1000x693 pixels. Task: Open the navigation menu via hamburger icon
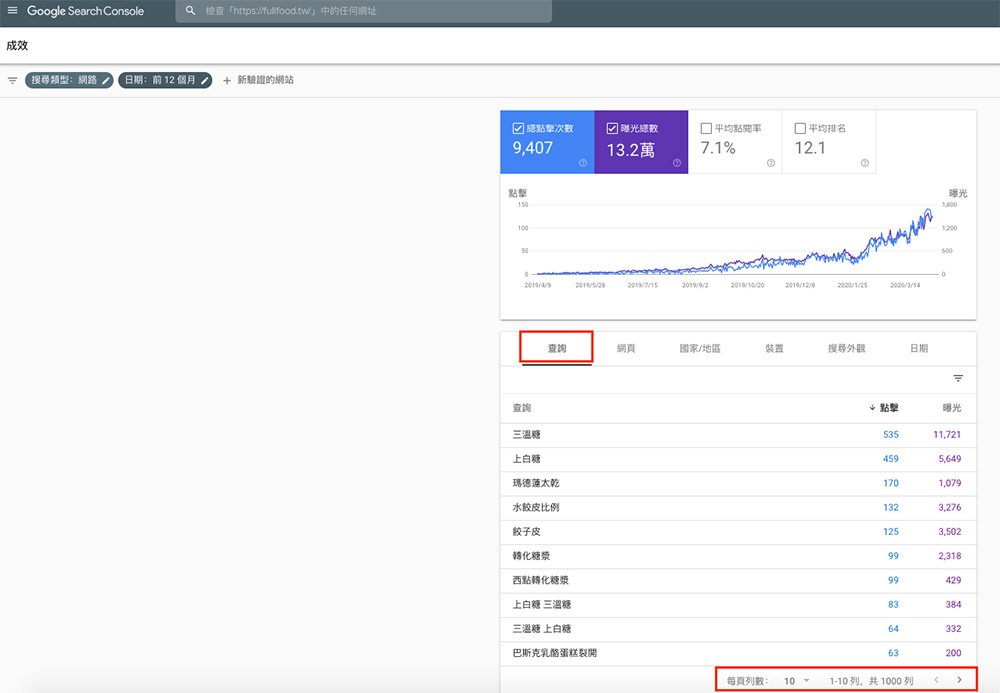click(x=14, y=11)
